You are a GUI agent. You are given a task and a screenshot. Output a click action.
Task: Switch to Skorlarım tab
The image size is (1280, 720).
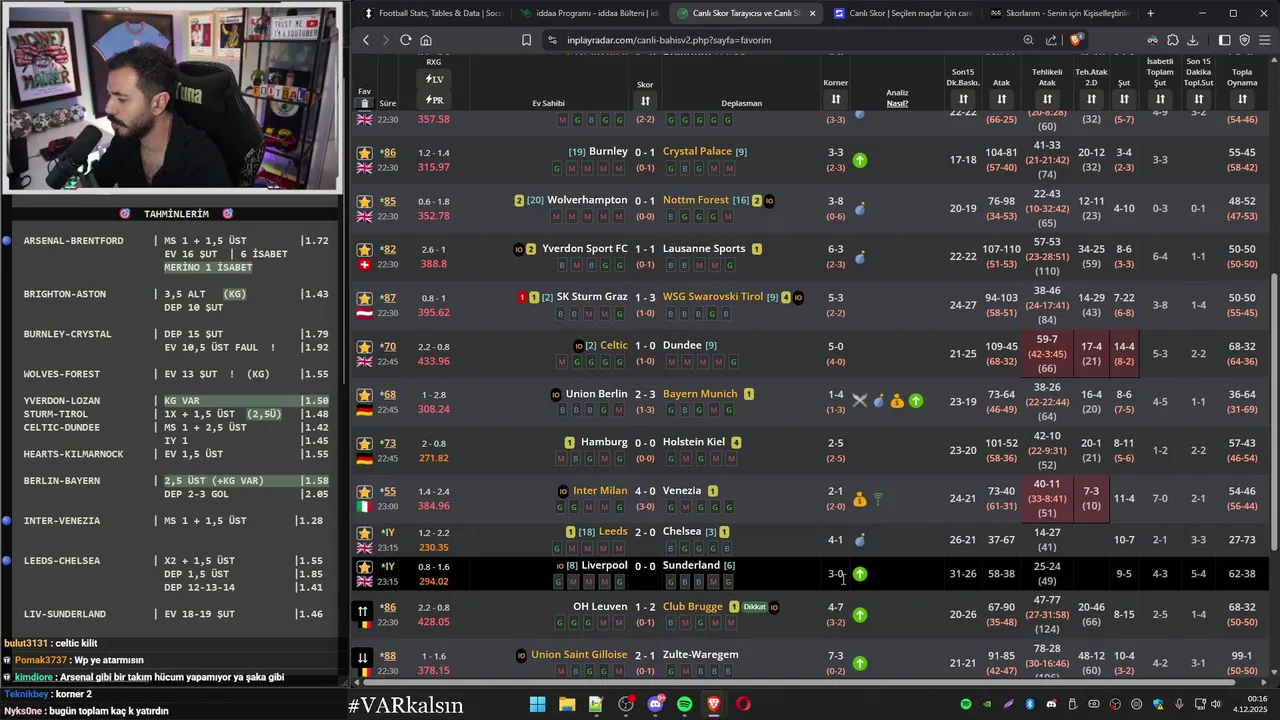tap(1059, 13)
